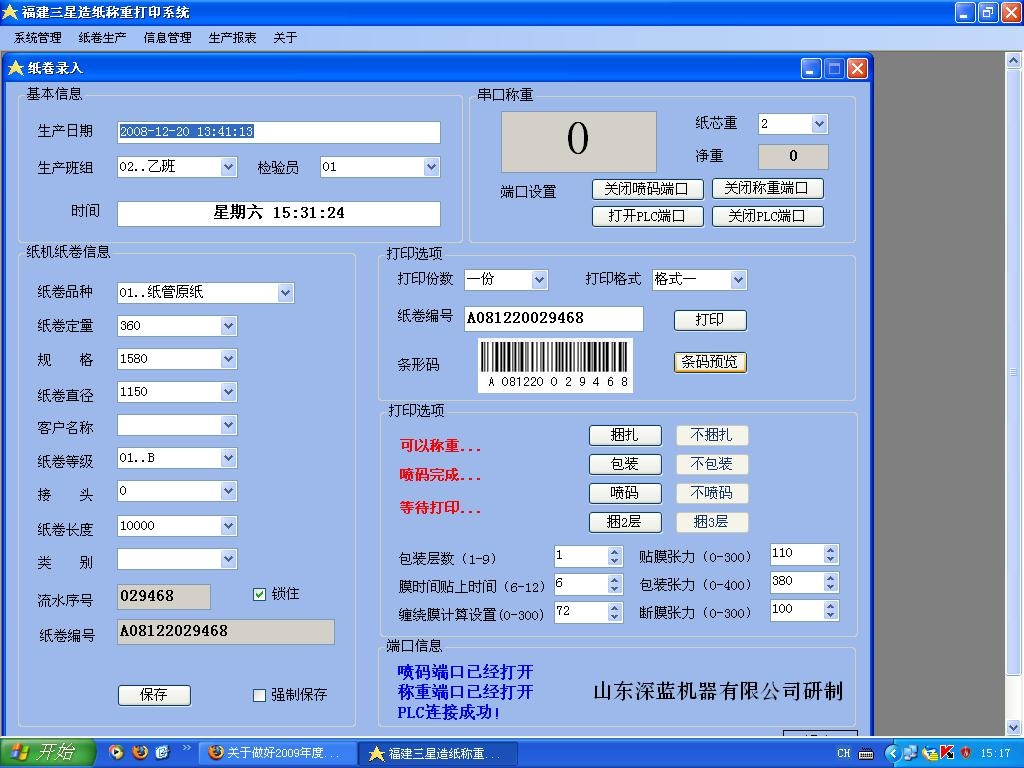Click the 打印 print button
The width and height of the screenshot is (1024, 768).
click(x=709, y=320)
